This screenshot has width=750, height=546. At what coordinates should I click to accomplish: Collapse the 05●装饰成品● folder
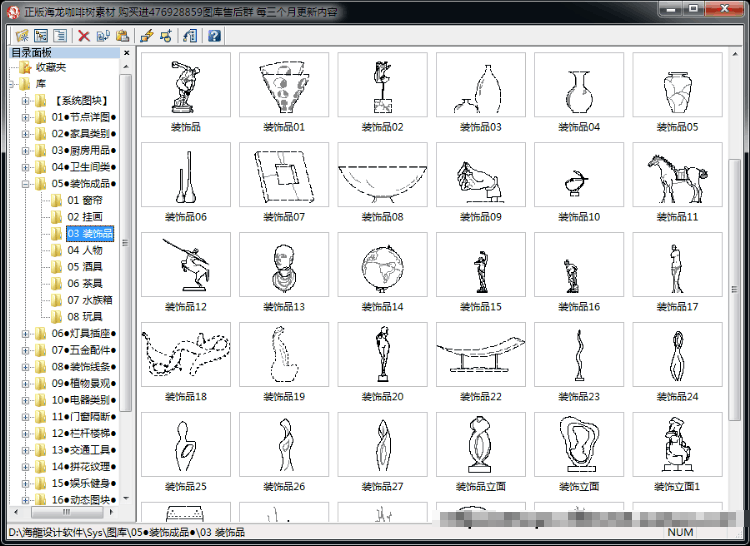tap(25, 184)
